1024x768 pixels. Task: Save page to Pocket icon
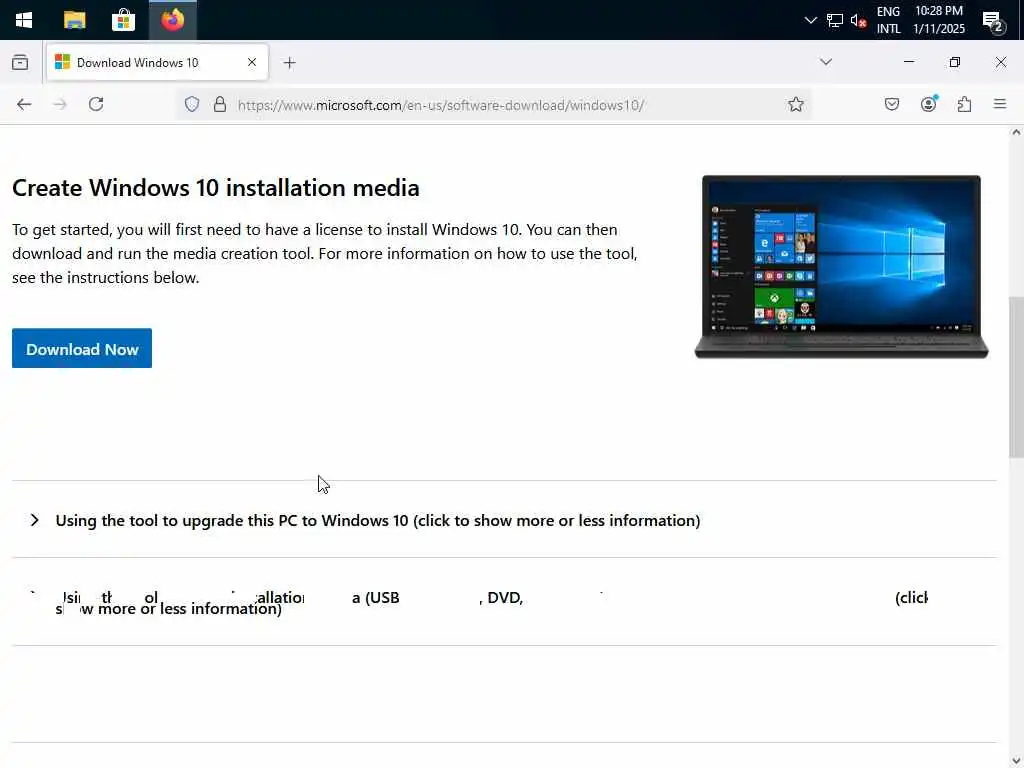point(891,104)
